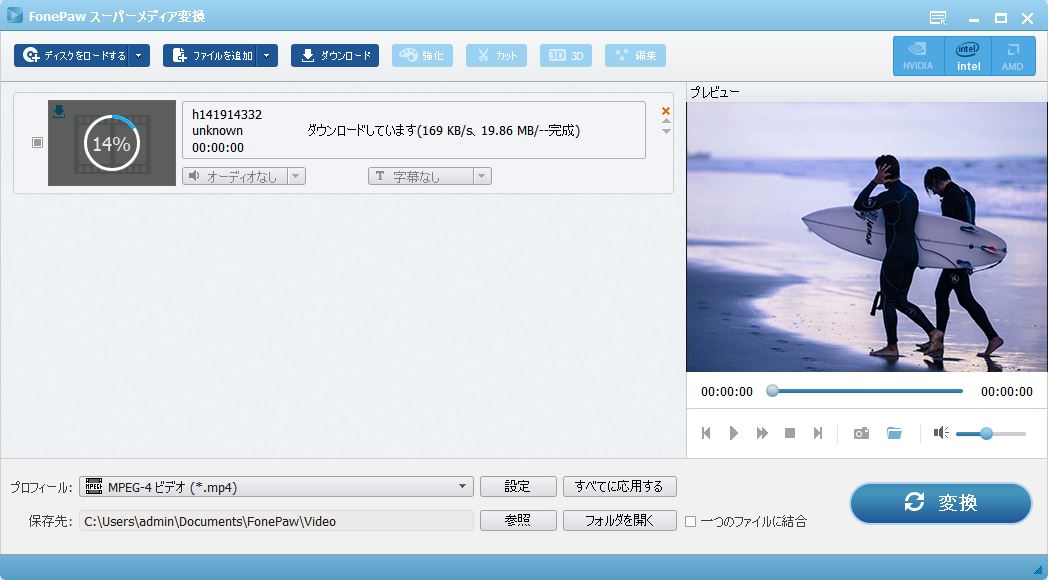The image size is (1048, 580).
Task: Toggle Intel acceleration
Action: pyautogui.click(x=968, y=55)
